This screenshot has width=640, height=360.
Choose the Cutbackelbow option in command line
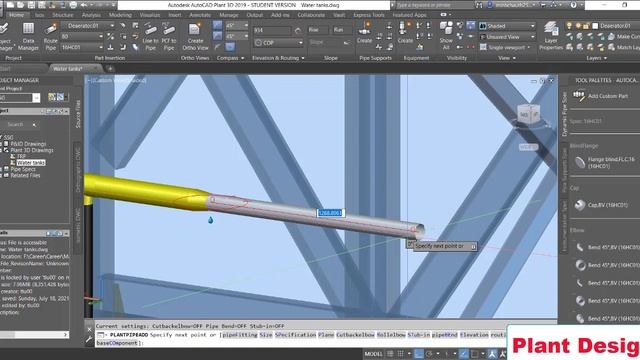tap(355, 335)
